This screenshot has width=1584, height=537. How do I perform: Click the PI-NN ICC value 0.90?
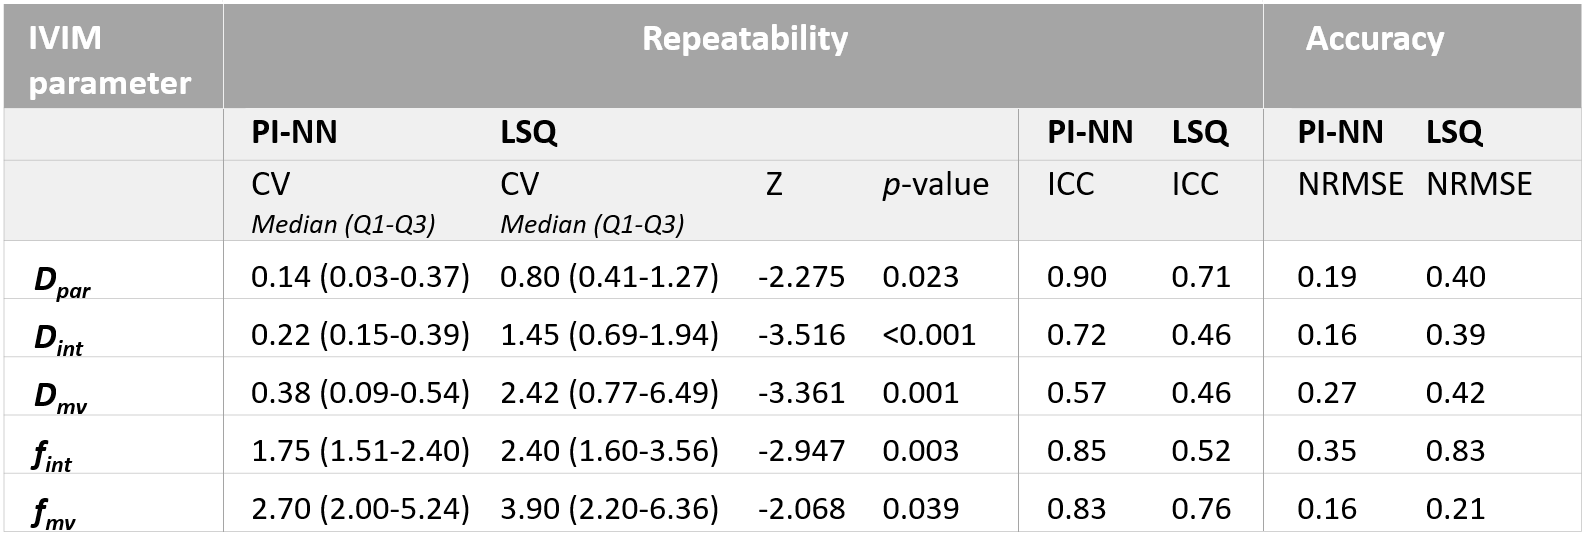(1076, 276)
